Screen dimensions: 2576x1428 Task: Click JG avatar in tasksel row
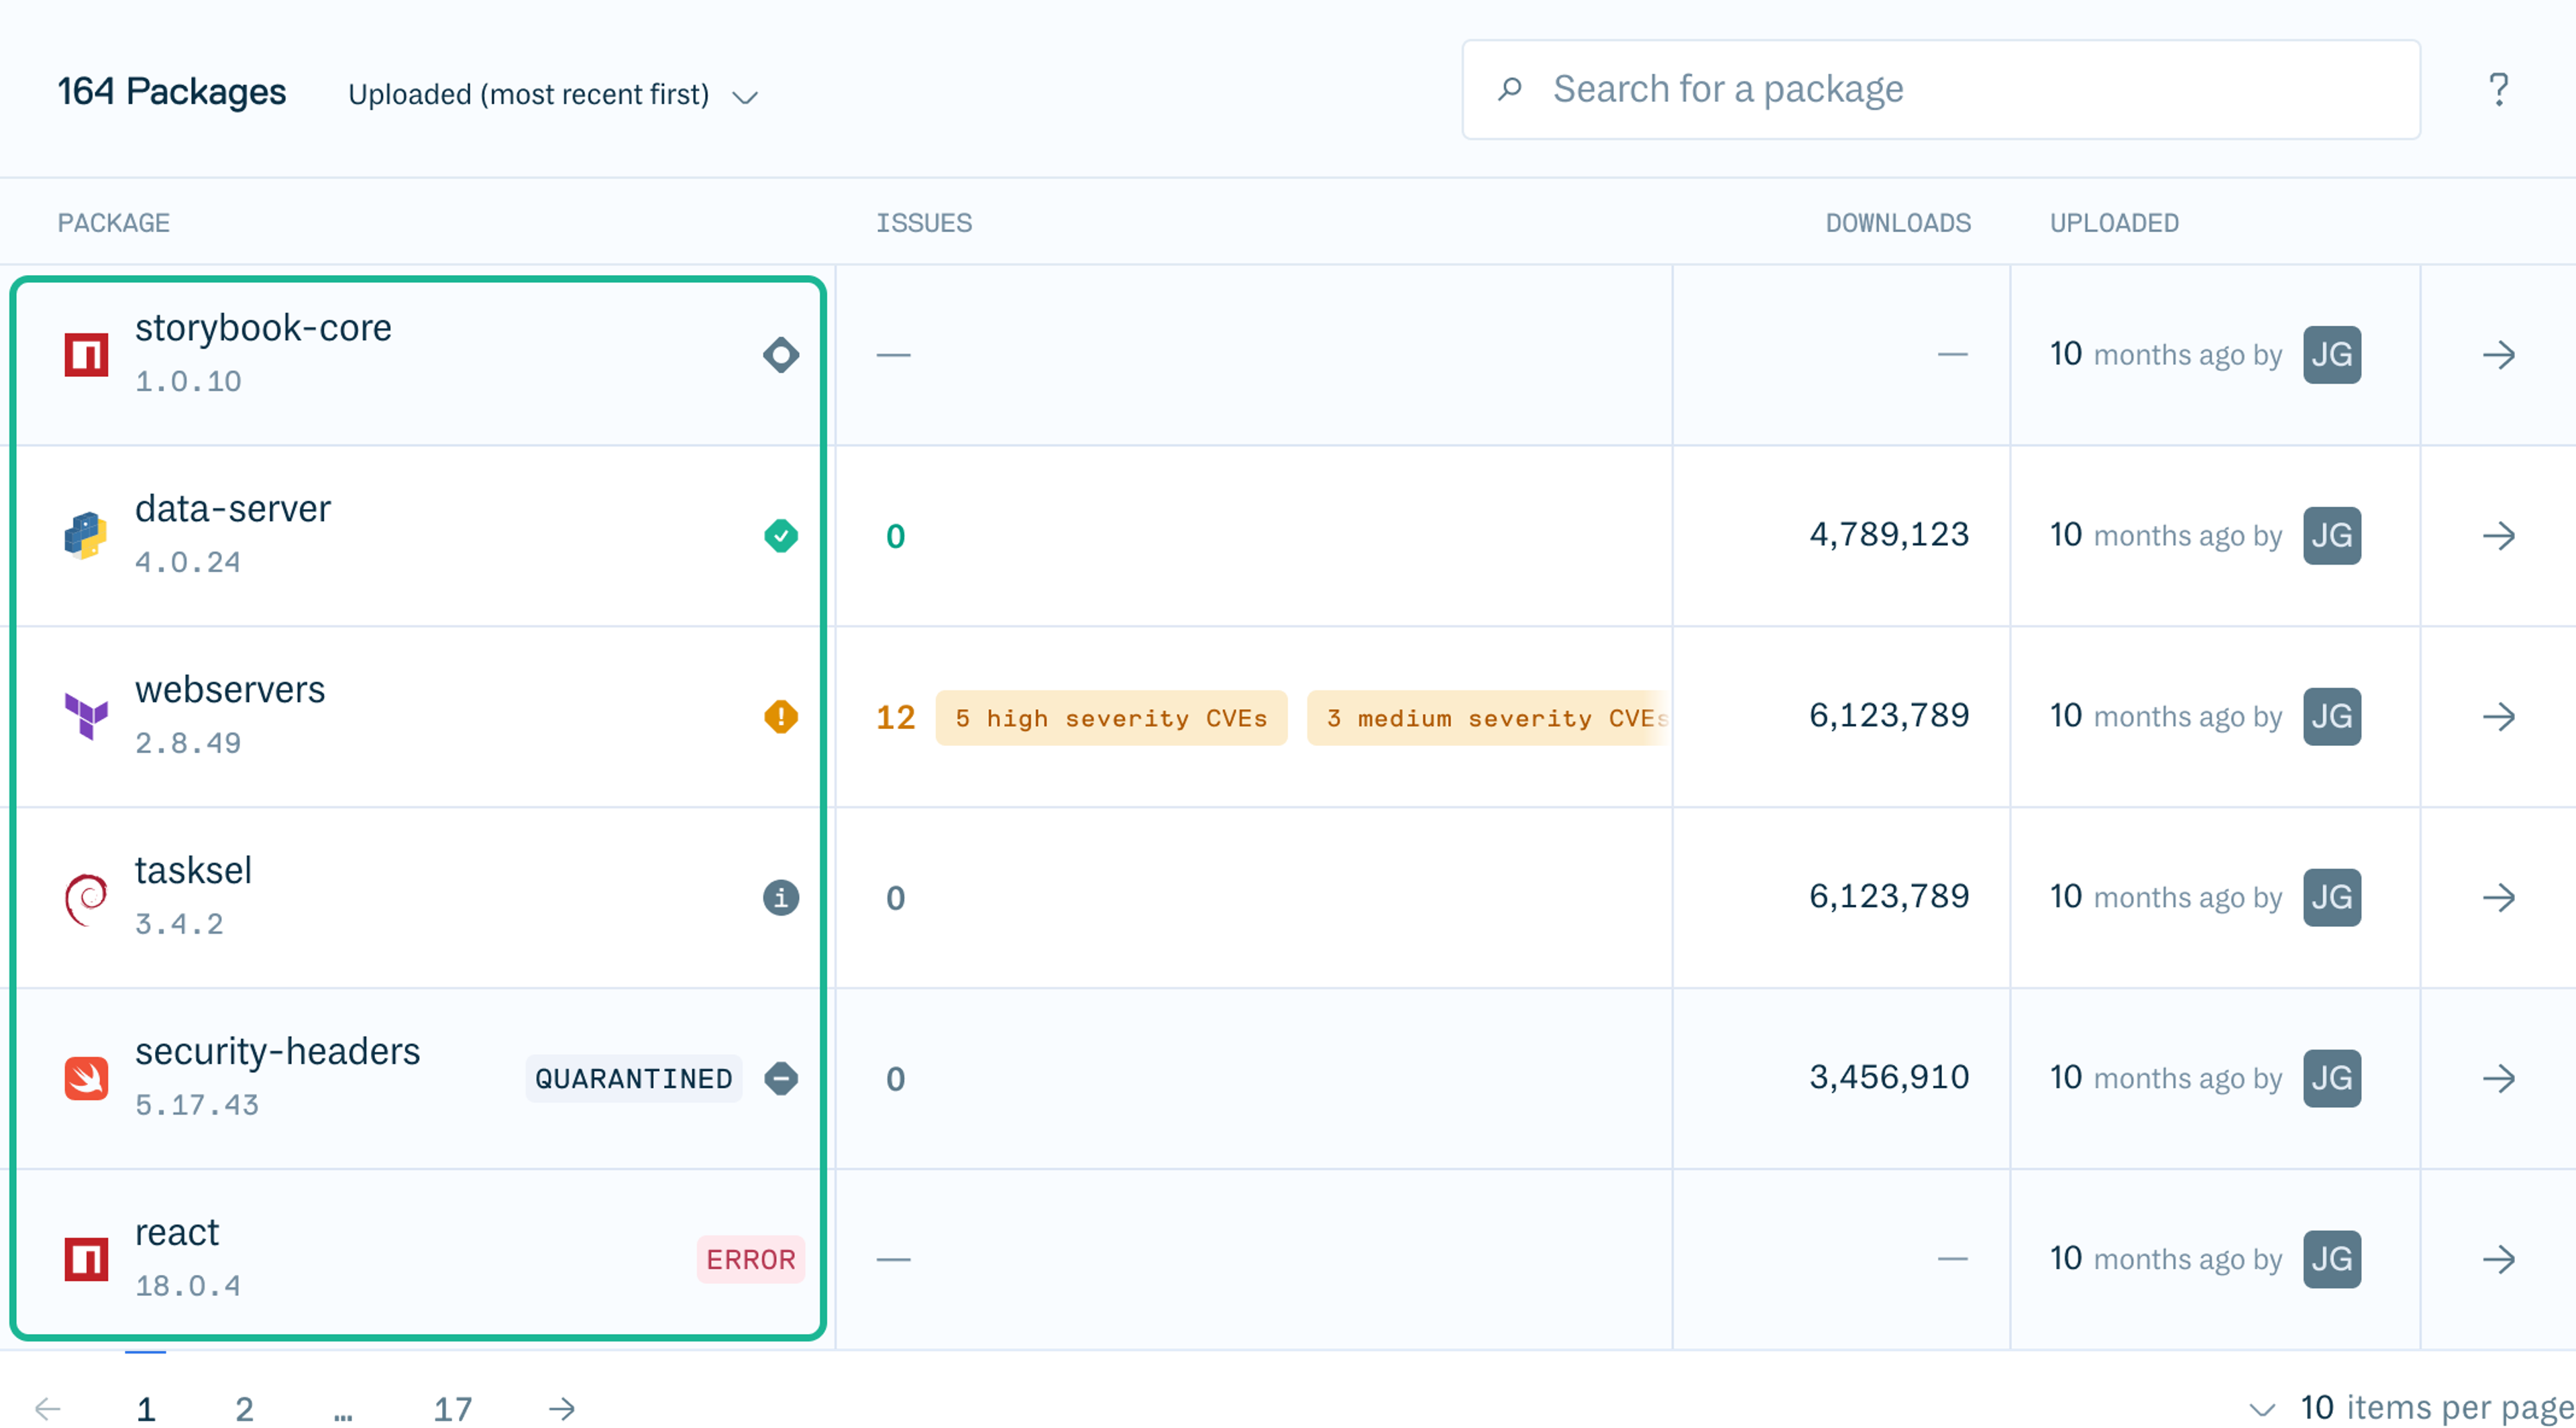pos(2332,898)
